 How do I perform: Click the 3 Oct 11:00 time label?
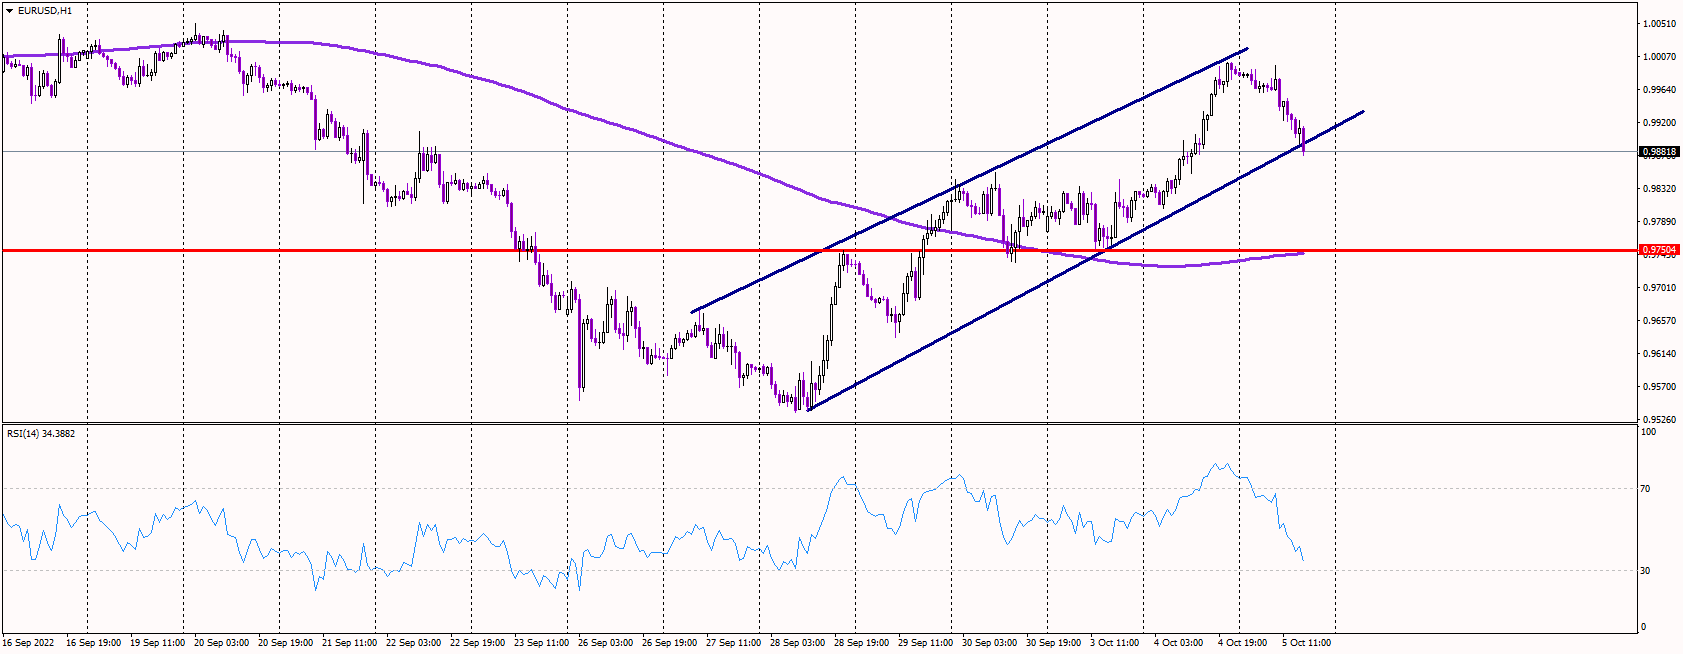point(1114,642)
